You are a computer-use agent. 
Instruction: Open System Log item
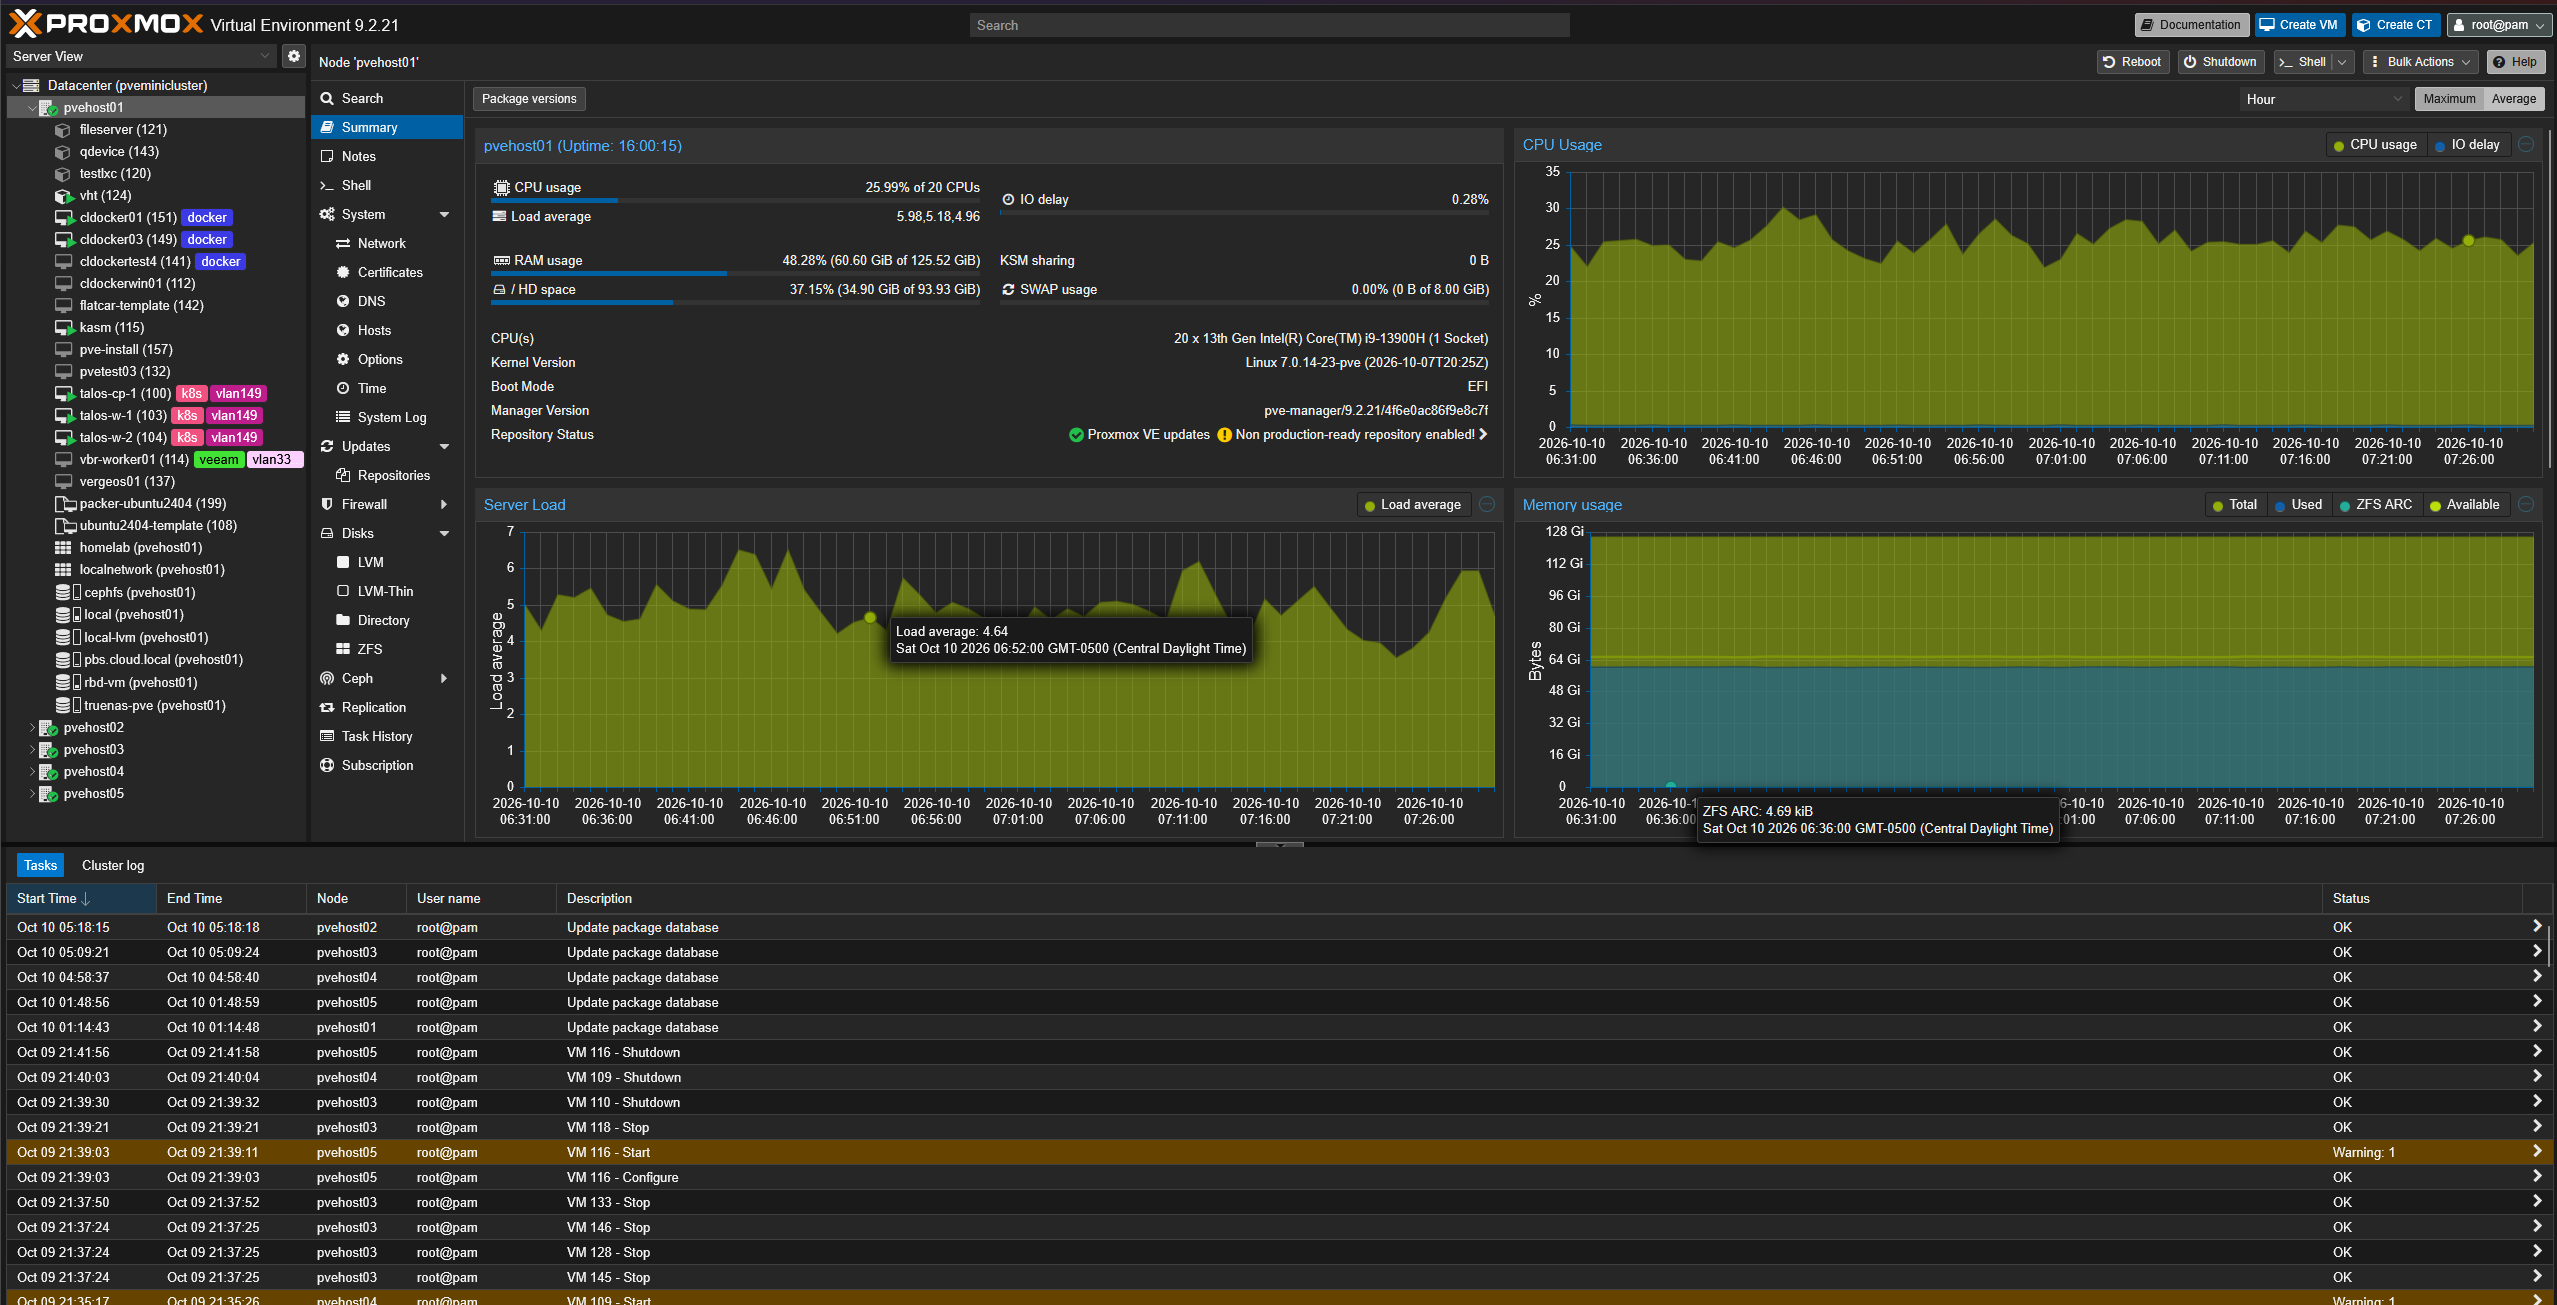[391, 417]
